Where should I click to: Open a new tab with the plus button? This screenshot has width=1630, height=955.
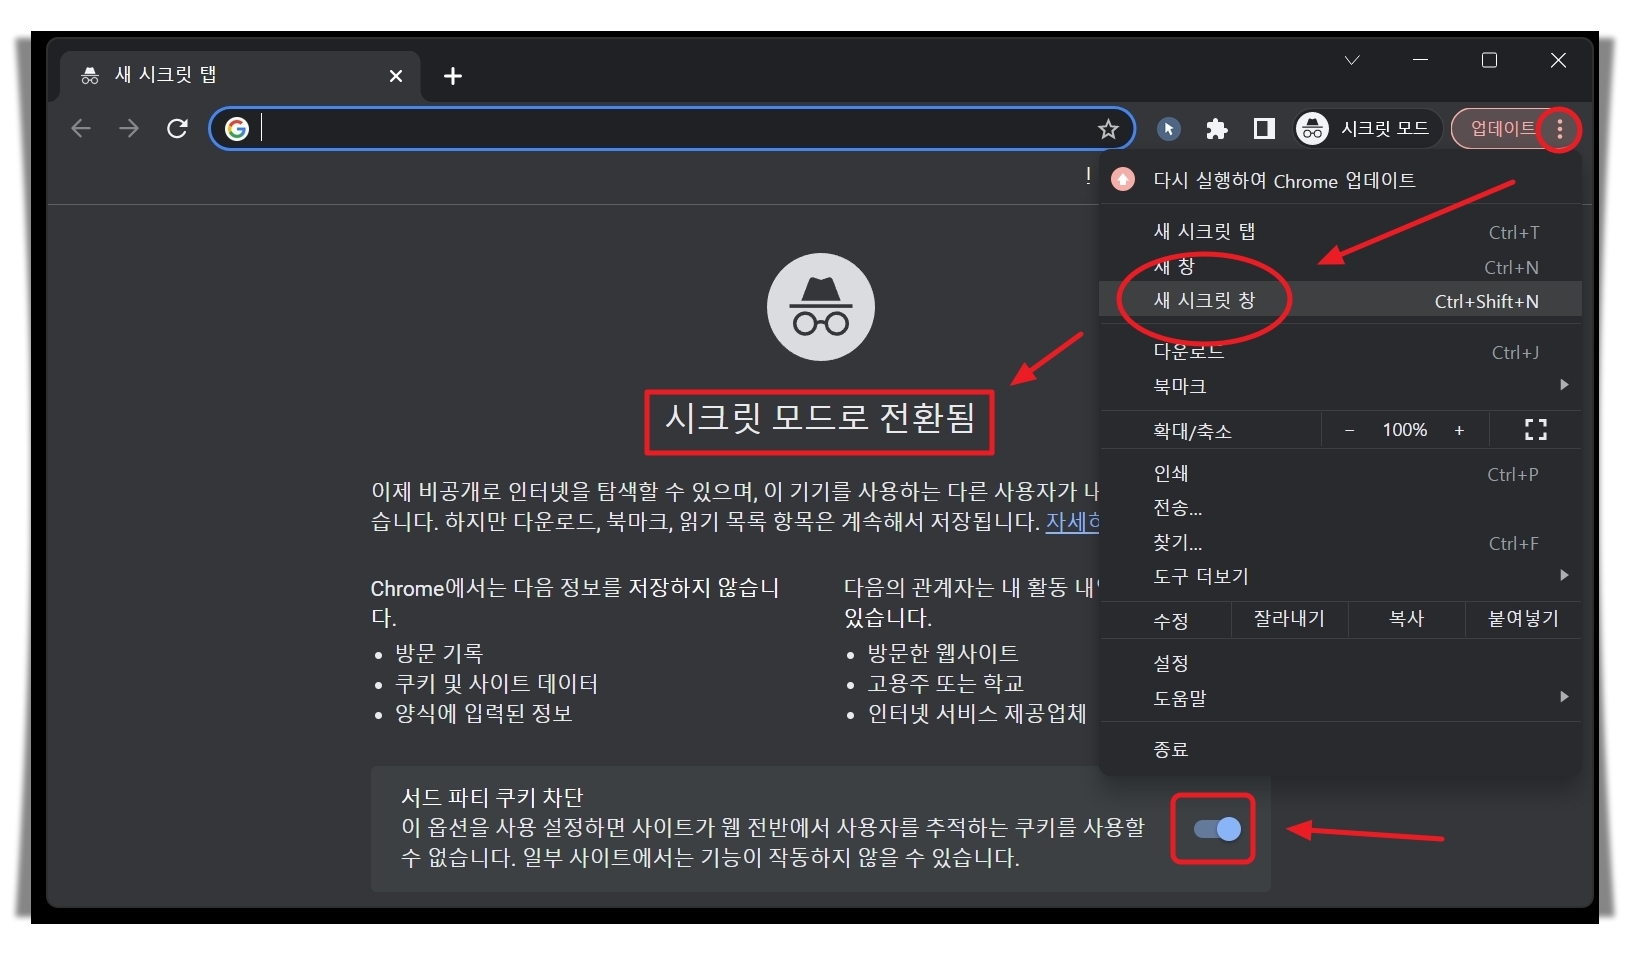point(453,76)
